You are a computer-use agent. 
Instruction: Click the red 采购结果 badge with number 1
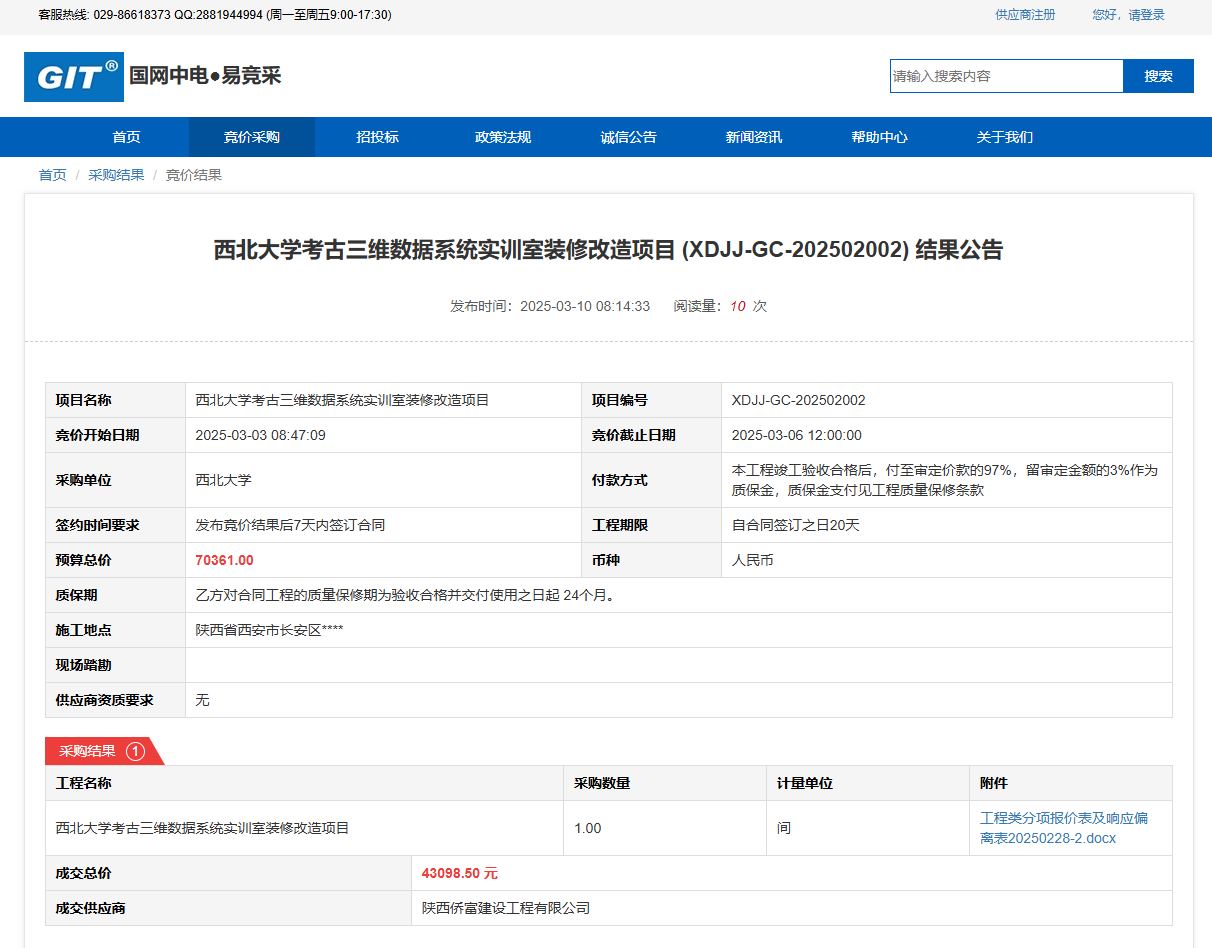[x=102, y=751]
